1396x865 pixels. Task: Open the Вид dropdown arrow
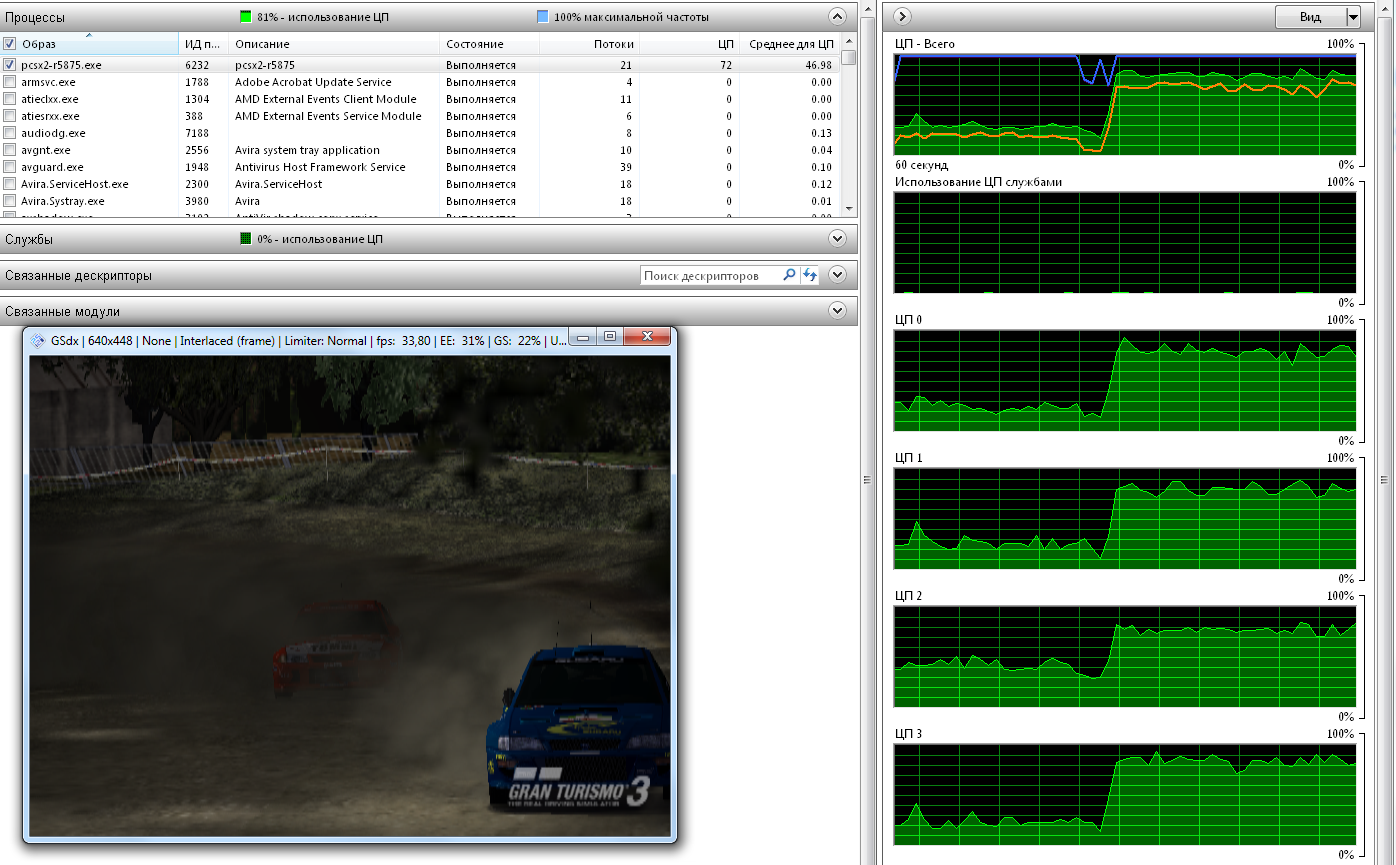click(x=1353, y=17)
